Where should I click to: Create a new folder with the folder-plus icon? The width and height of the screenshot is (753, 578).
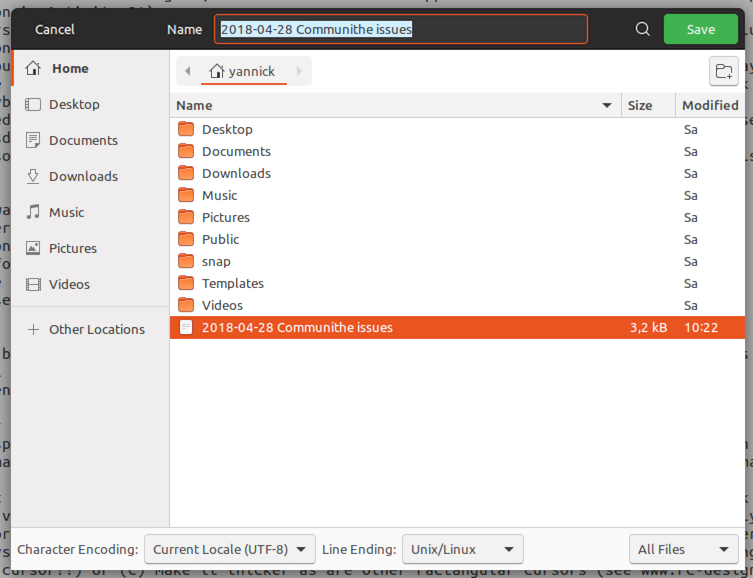[x=724, y=71]
